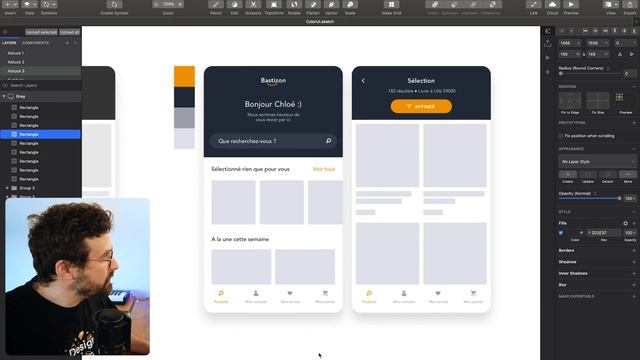Zoom out with the minus button
This screenshot has height=360, width=640.
tap(156, 4)
